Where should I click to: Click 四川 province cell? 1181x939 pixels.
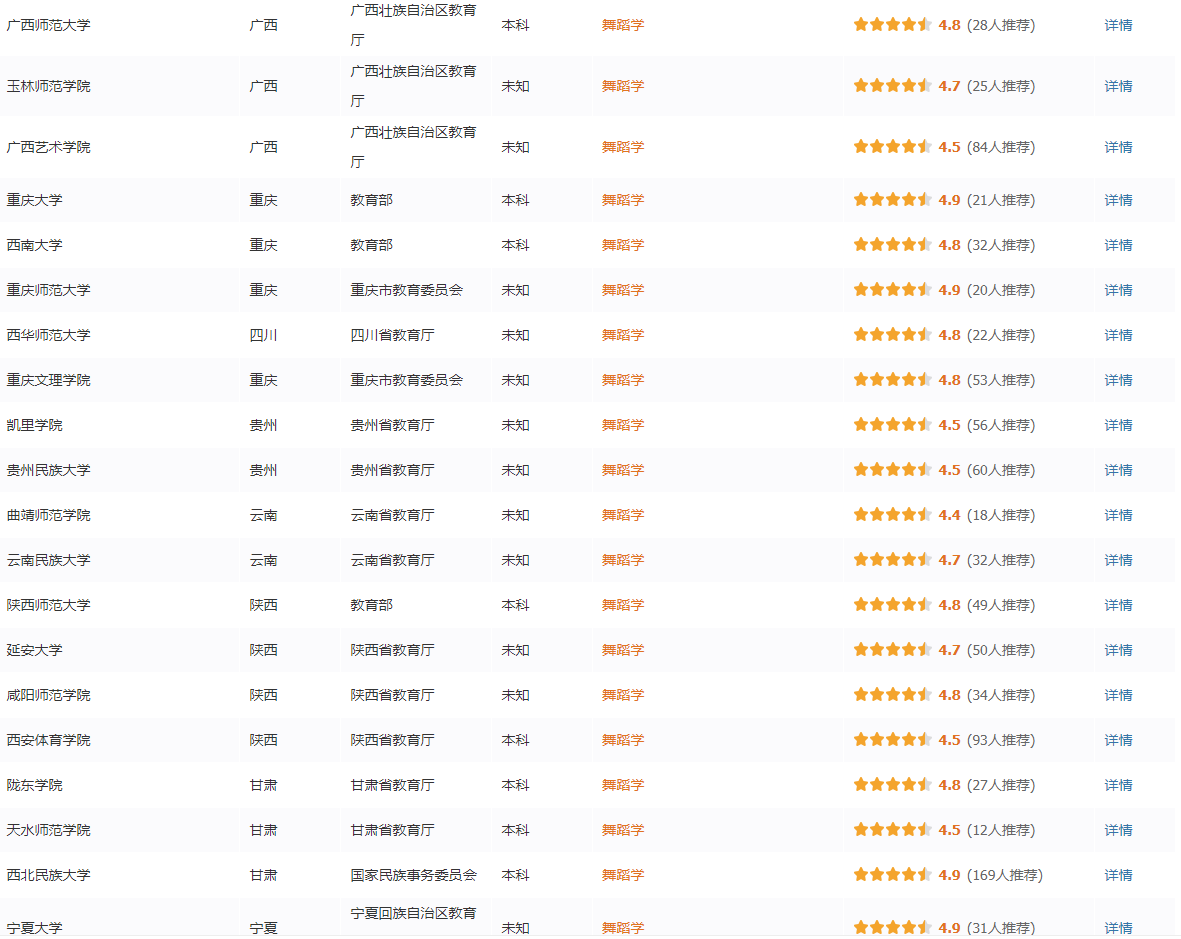(x=264, y=335)
